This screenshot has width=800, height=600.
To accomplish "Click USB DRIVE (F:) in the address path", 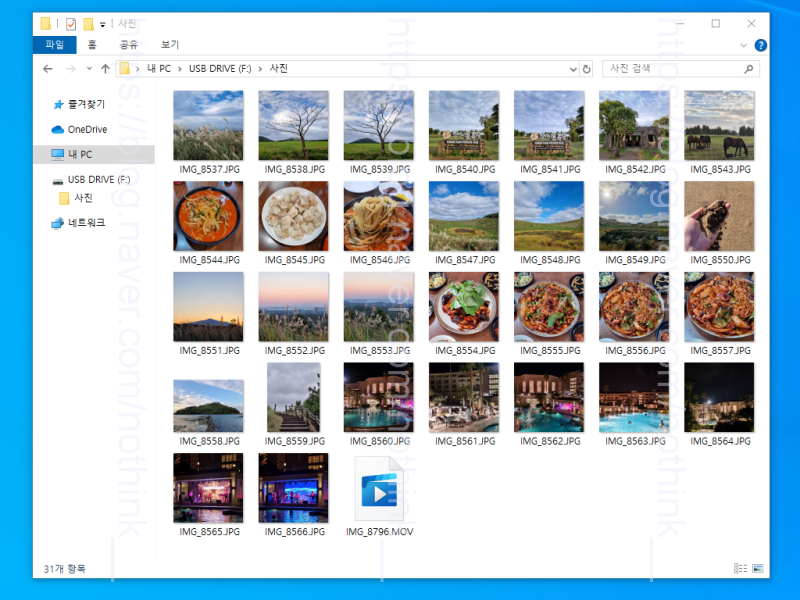I will pyautogui.click(x=220, y=69).
